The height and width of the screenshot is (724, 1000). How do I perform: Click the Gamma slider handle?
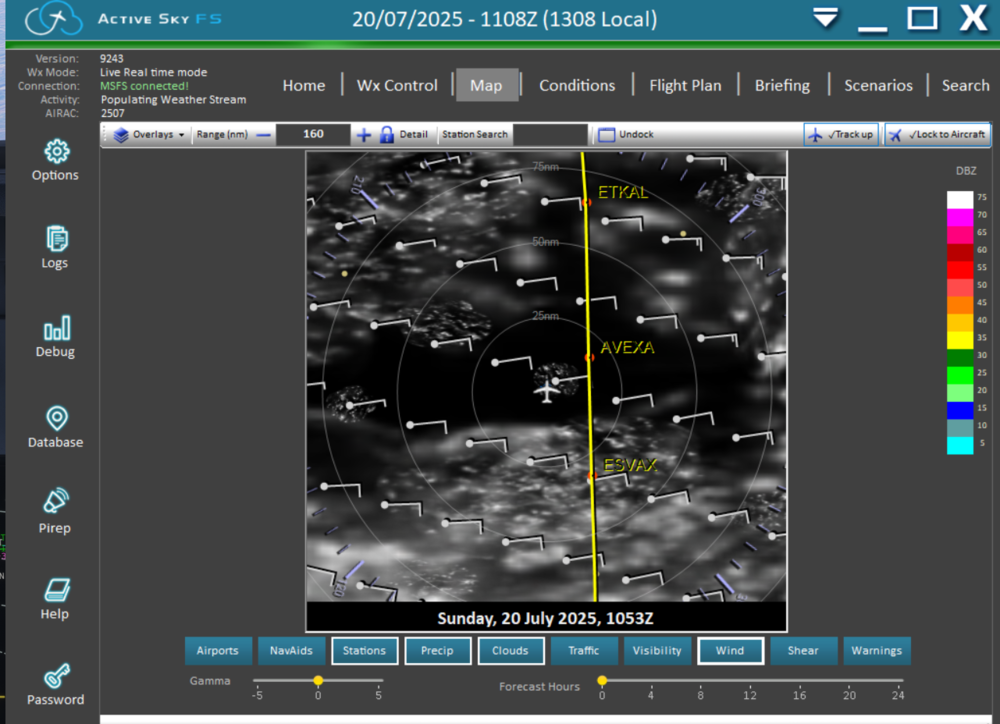point(318,680)
